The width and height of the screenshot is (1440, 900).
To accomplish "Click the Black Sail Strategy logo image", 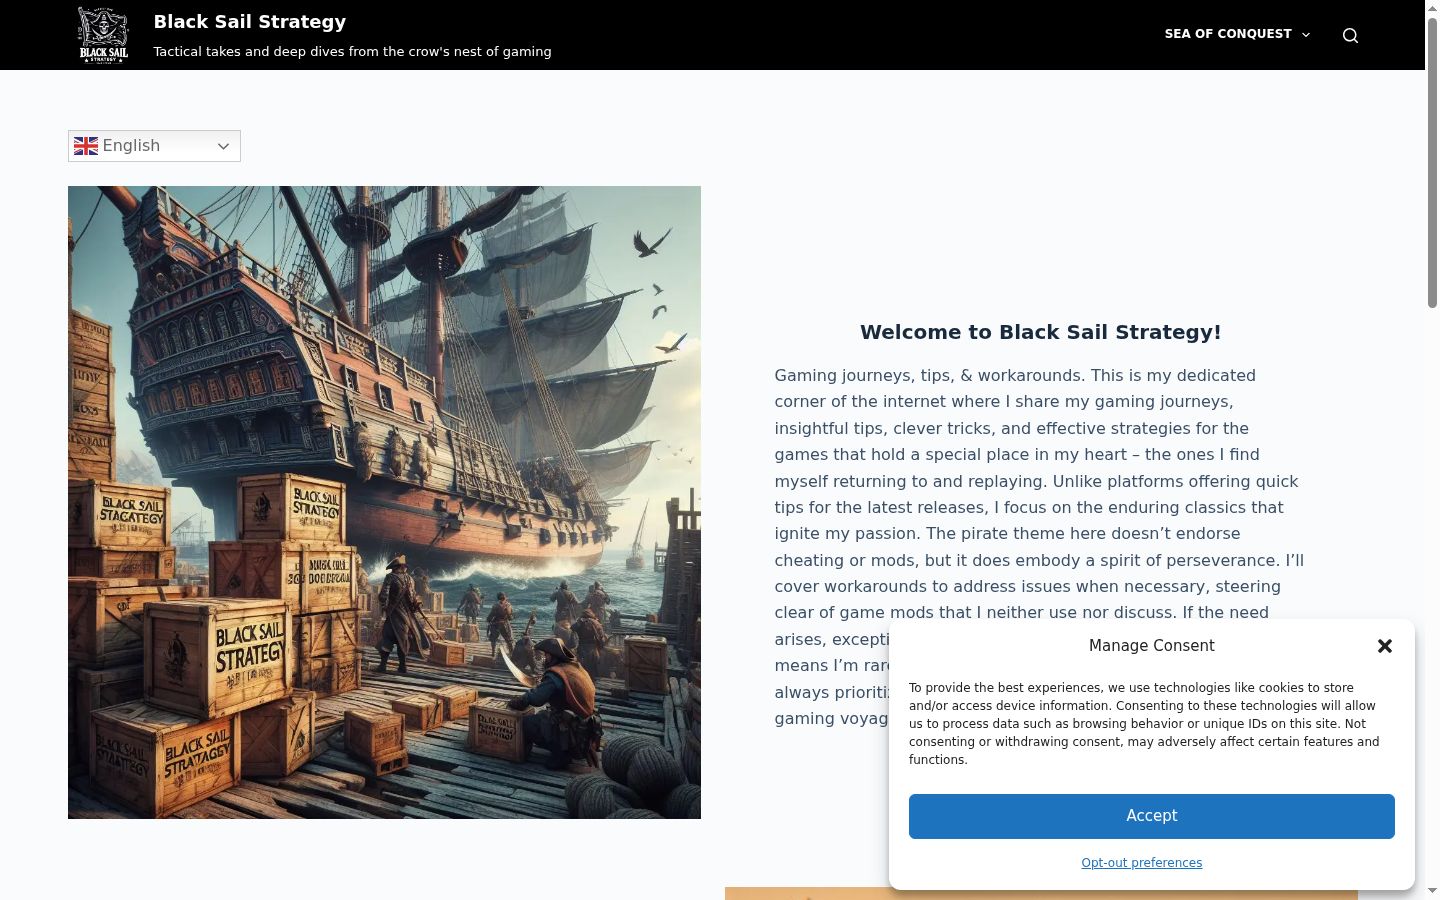I will [104, 35].
